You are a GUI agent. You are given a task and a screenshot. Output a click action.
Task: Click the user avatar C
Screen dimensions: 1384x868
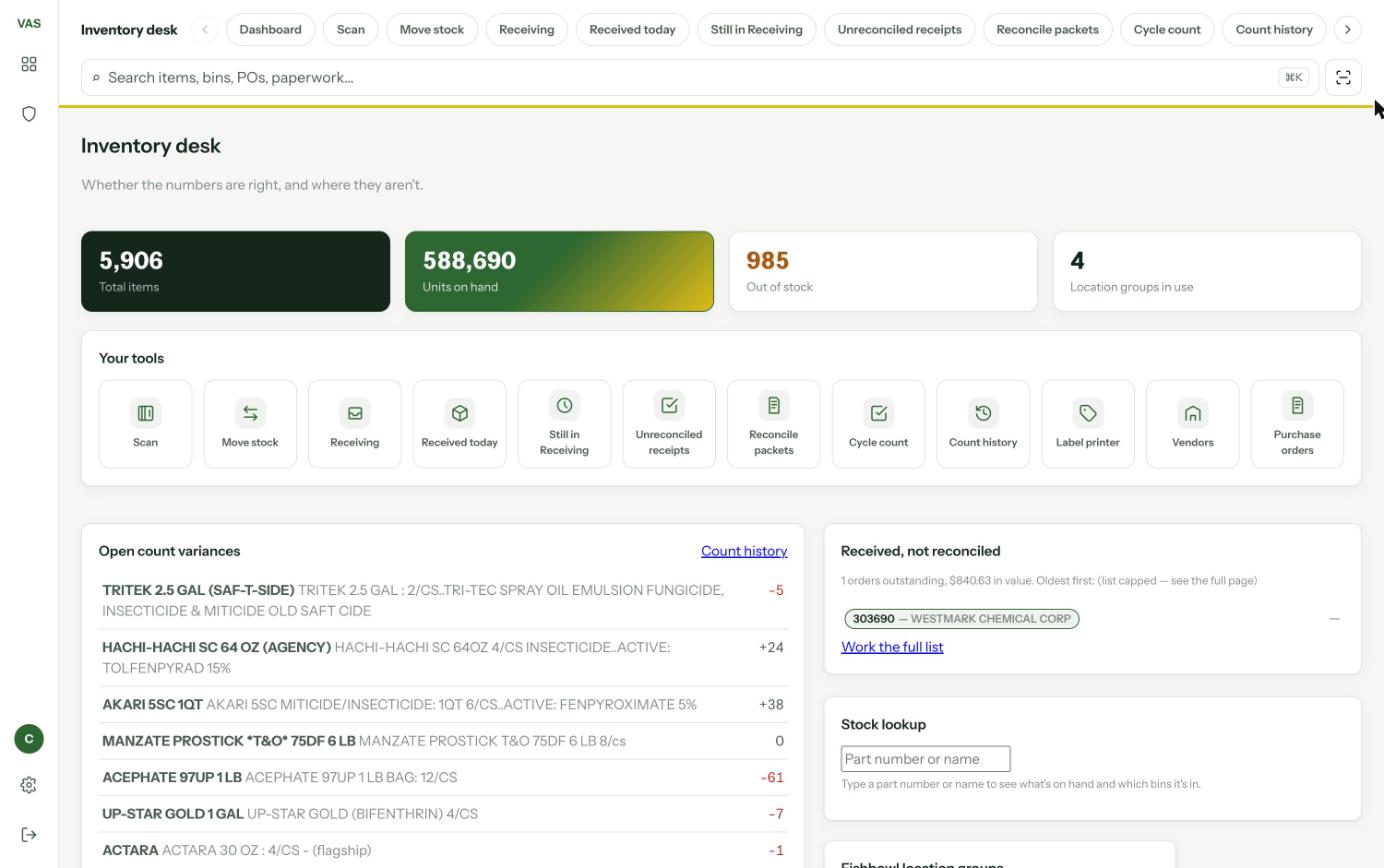tap(29, 739)
